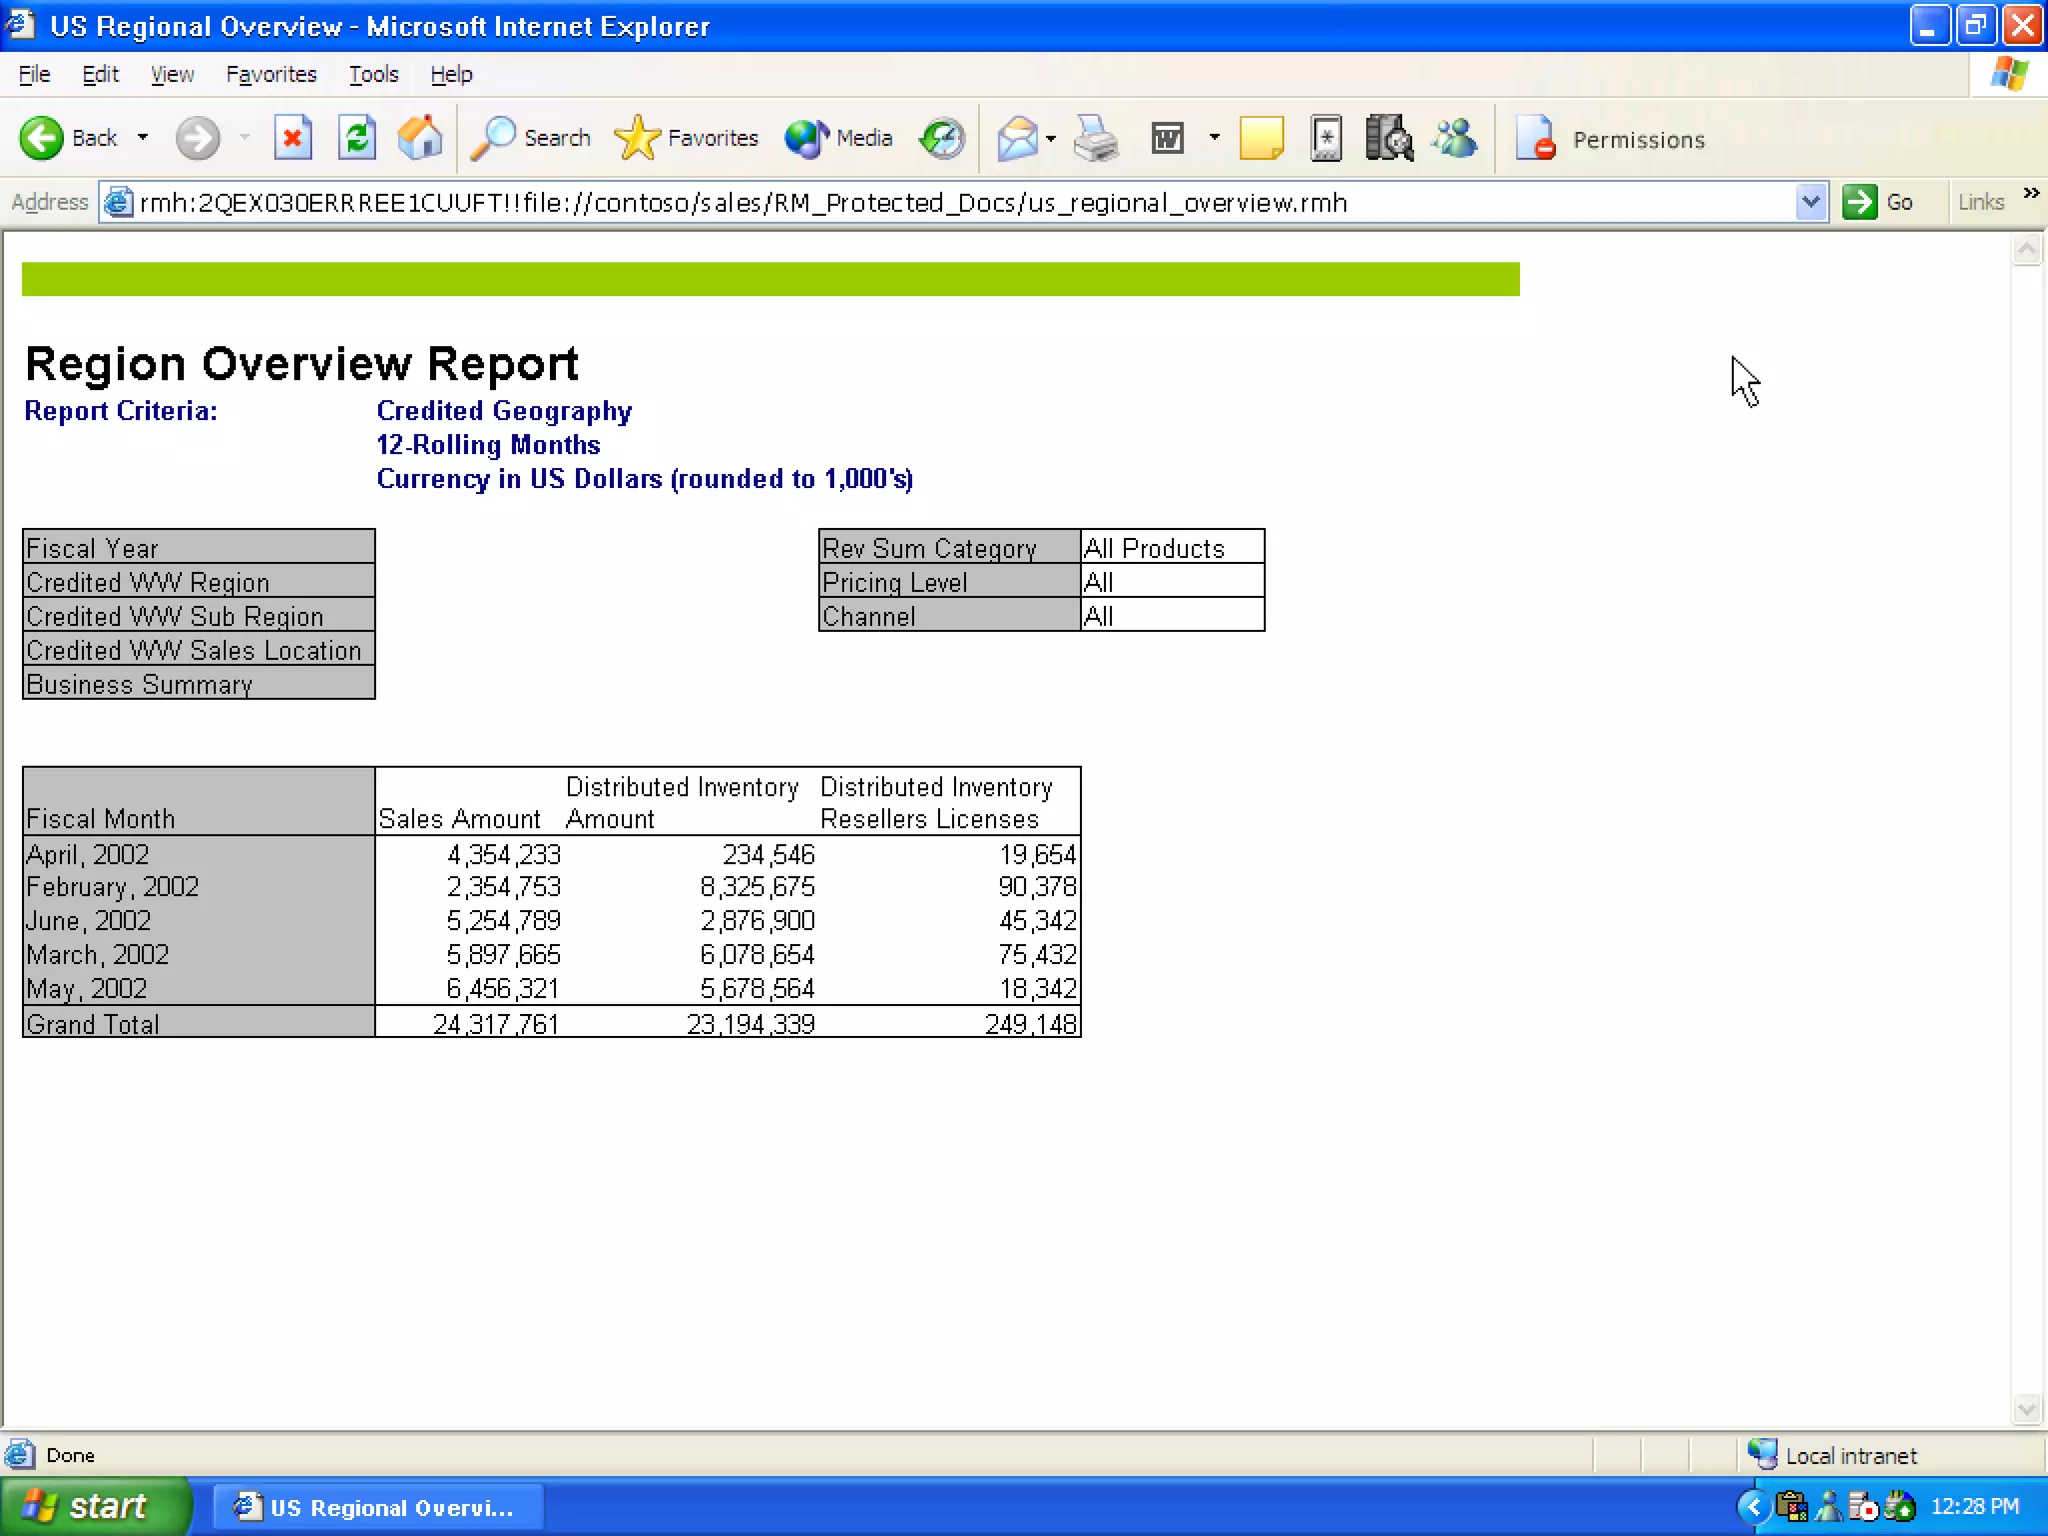Click the Edit with Word icon
2048x1536 pixels.
point(1167,138)
